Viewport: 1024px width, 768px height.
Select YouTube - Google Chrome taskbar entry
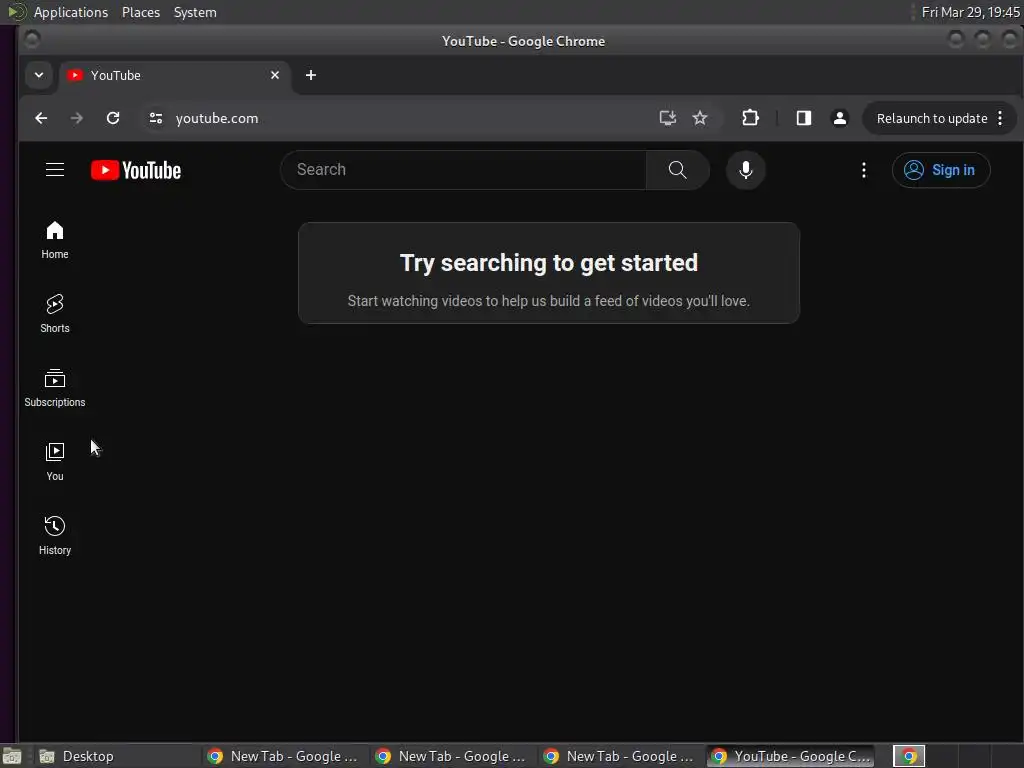point(791,756)
